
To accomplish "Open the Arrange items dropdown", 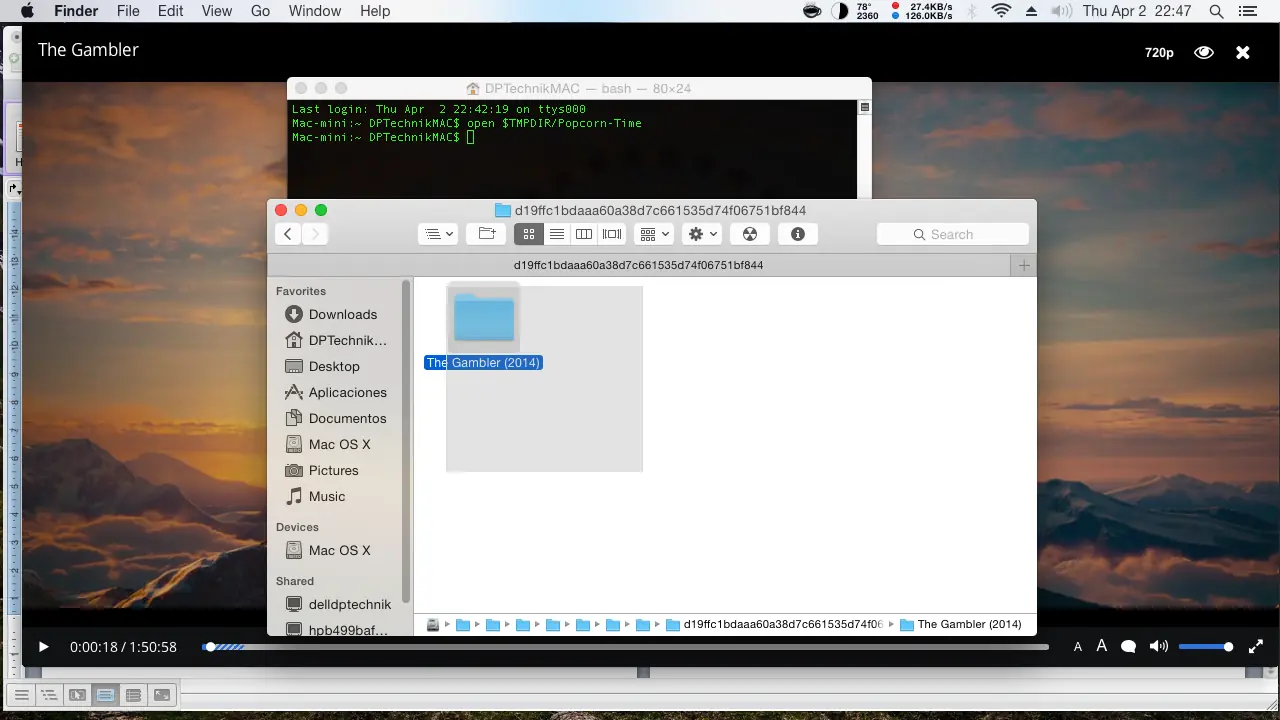I will [x=654, y=234].
